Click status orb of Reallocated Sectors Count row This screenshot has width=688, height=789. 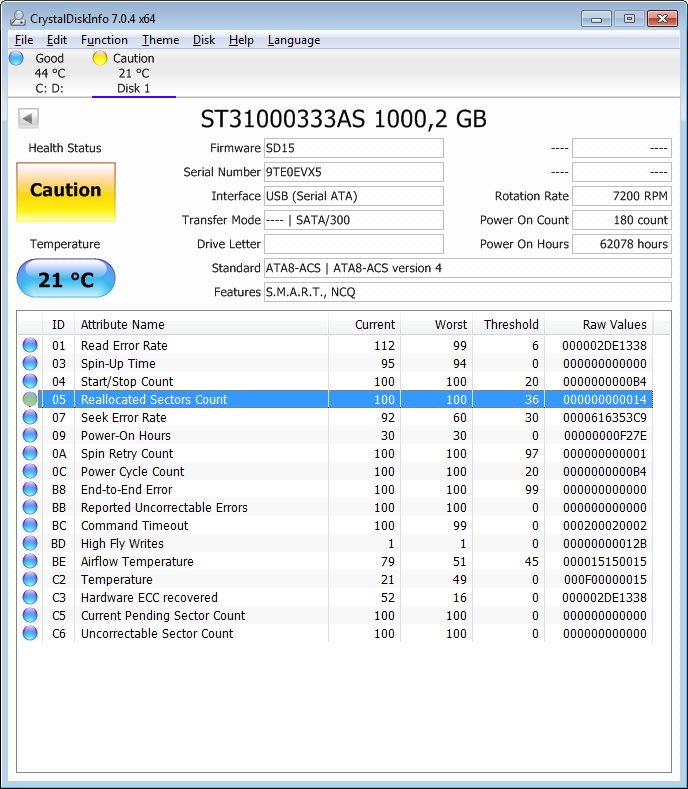(30, 400)
